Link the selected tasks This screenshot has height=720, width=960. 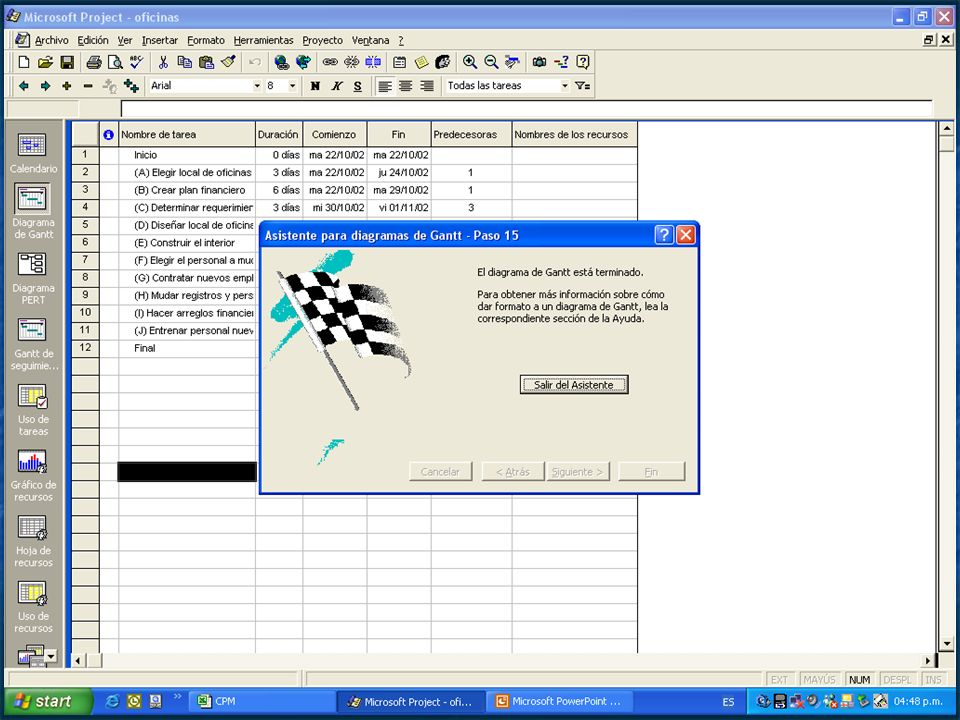coord(330,62)
